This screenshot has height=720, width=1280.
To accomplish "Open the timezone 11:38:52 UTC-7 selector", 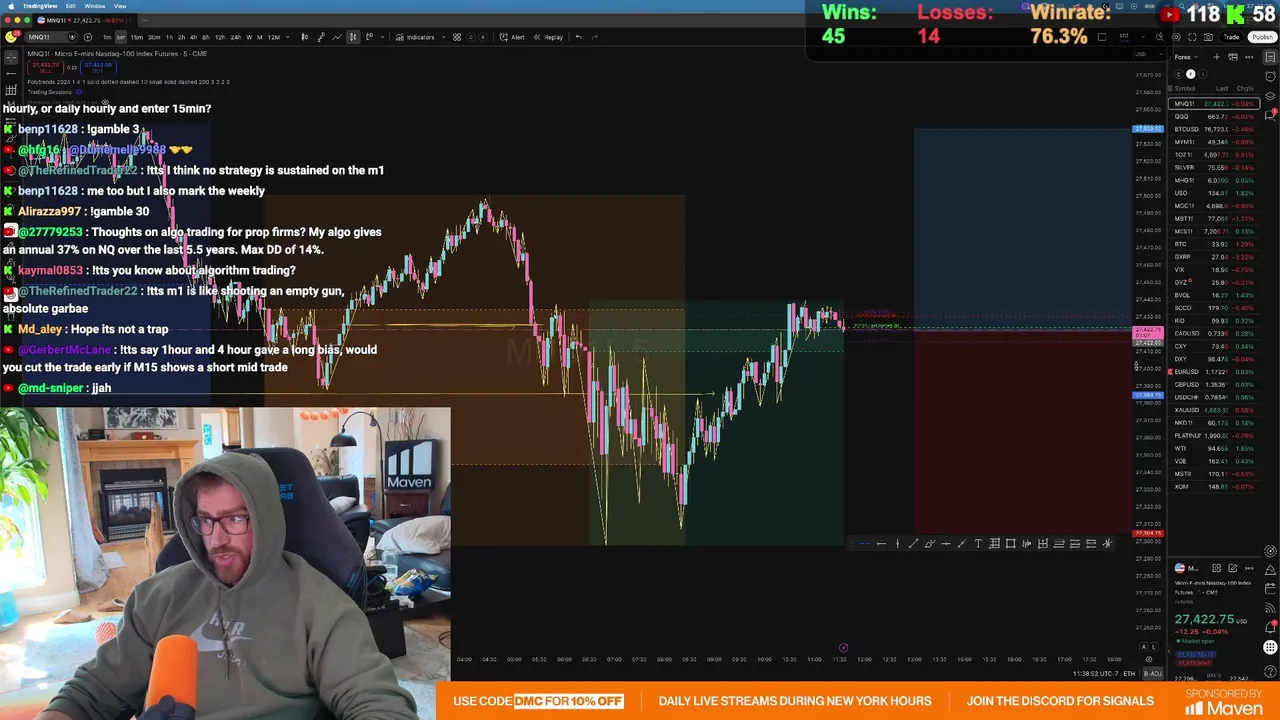I will (x=1095, y=673).
